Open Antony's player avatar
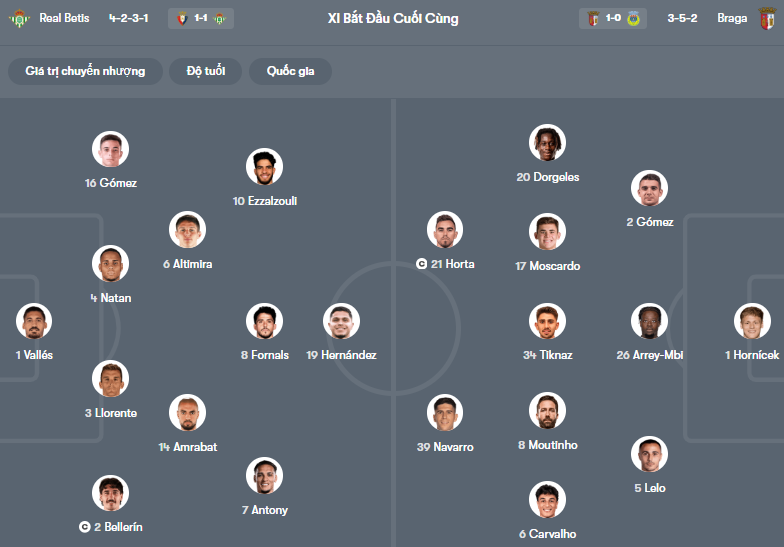The height and width of the screenshot is (547, 784). 264,476
